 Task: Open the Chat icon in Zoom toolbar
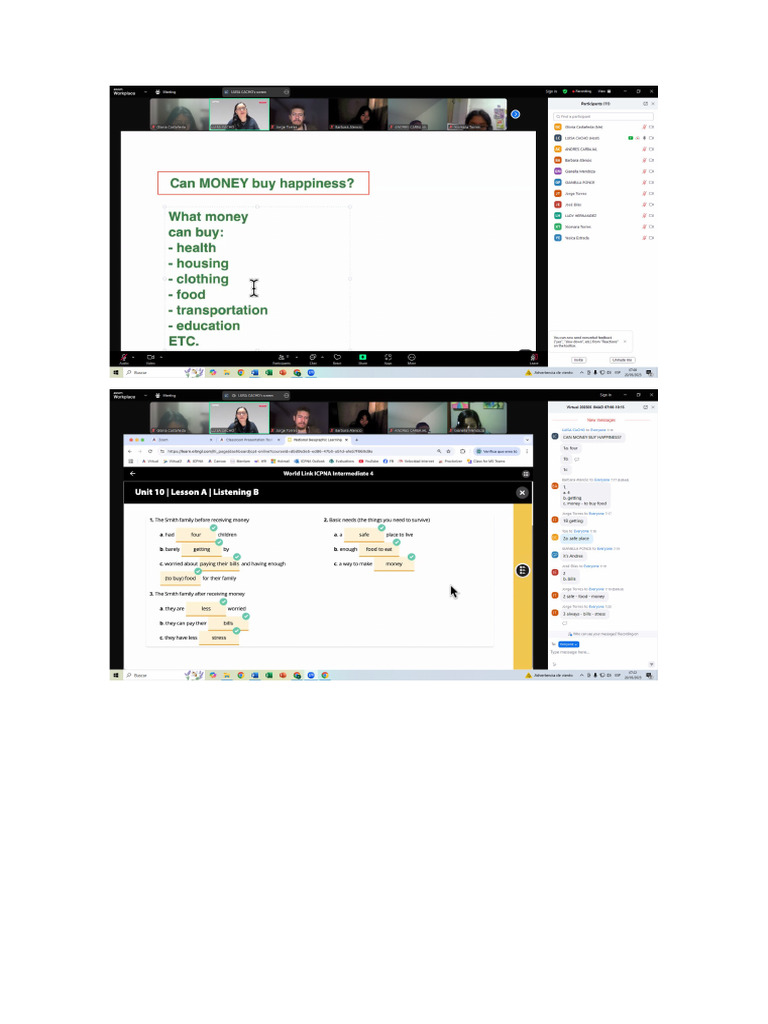point(313,357)
